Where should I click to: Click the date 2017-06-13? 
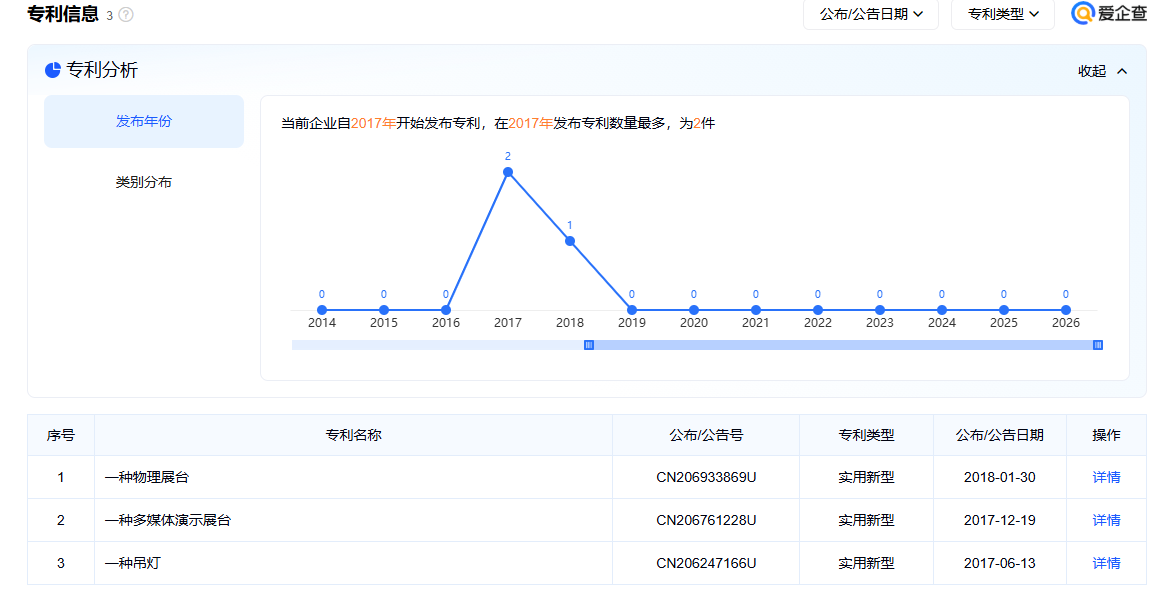(x=999, y=563)
